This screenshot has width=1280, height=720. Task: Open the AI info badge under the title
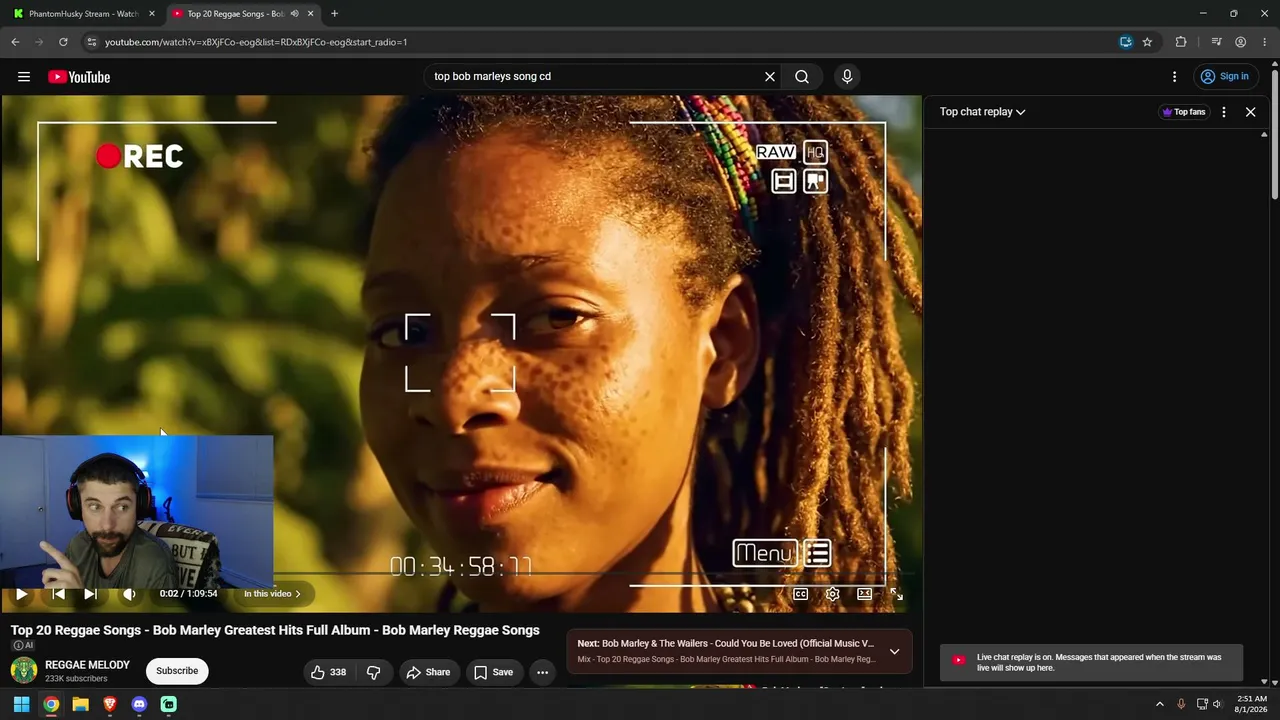pyautogui.click(x=23, y=645)
